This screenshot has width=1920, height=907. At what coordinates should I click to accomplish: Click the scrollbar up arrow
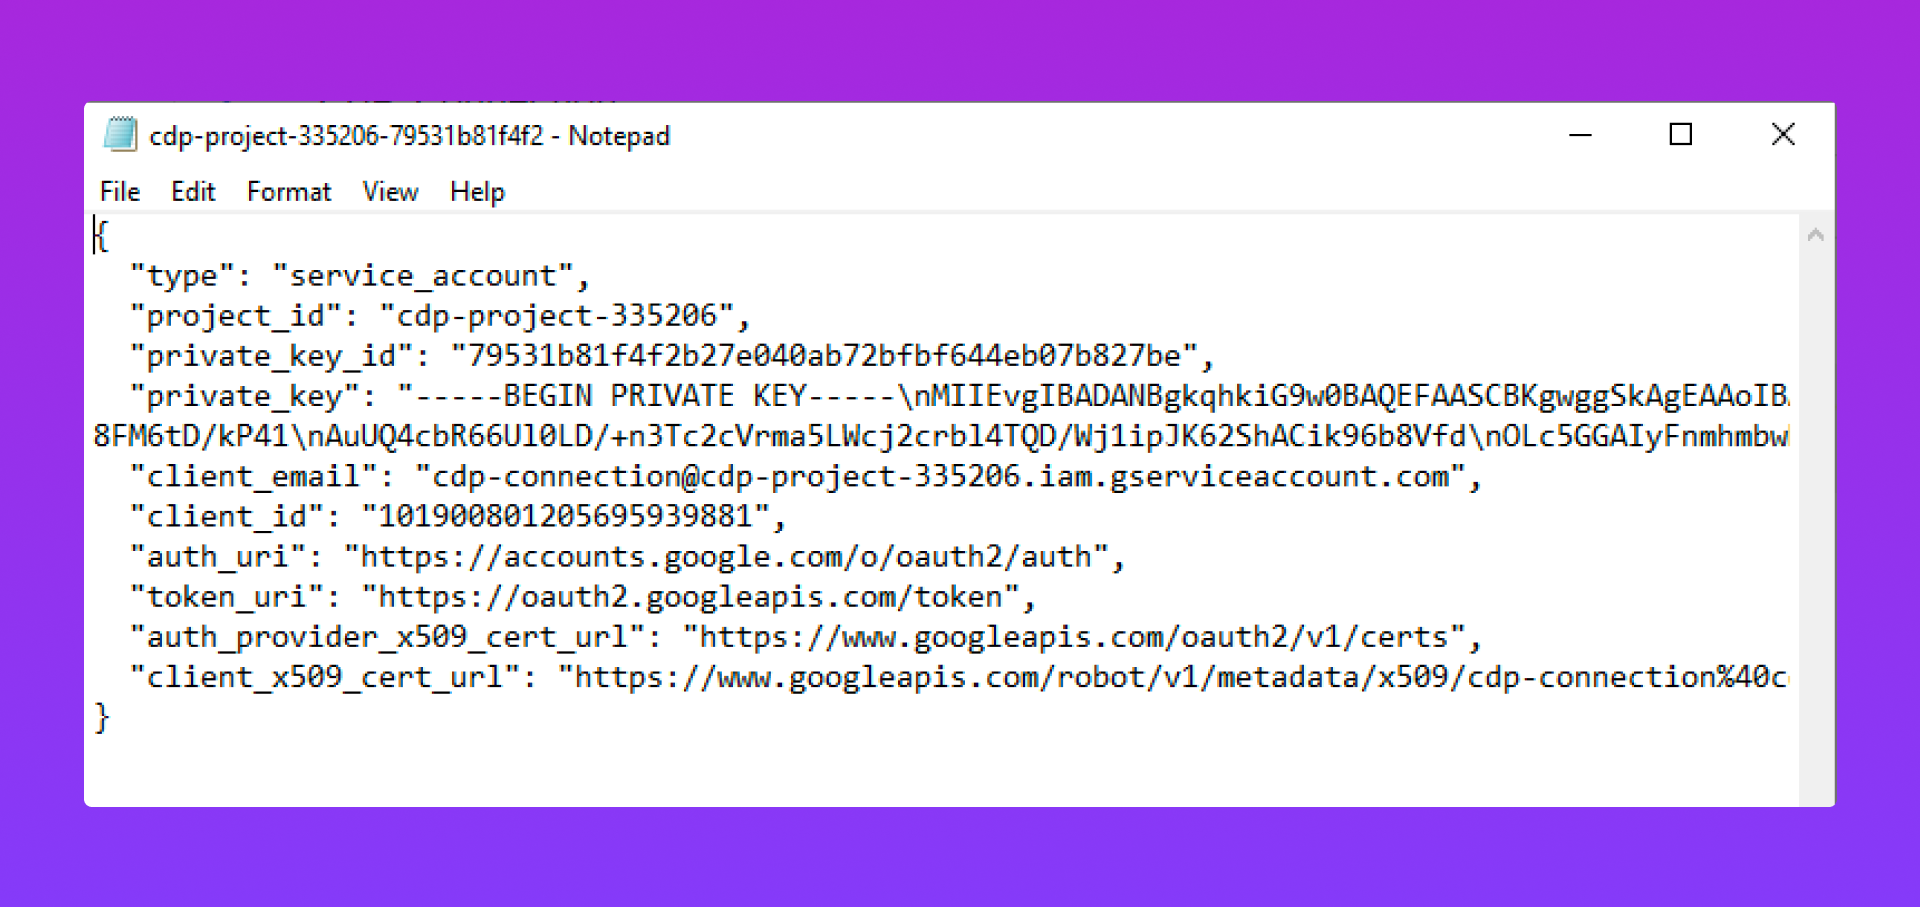coord(1816,235)
